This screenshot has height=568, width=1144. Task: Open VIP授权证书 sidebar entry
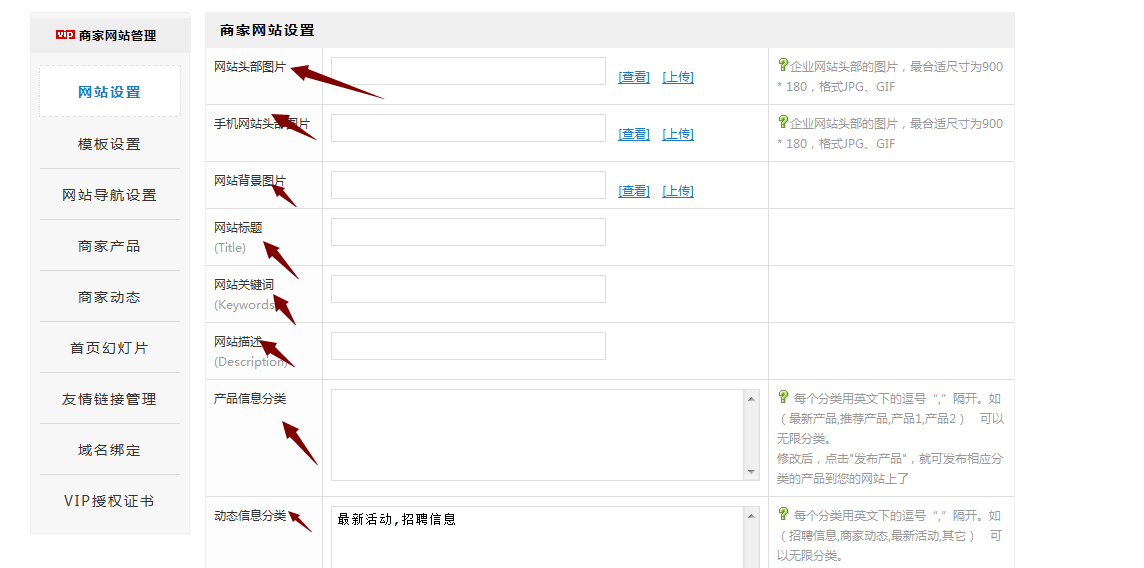pyautogui.click(x=110, y=501)
